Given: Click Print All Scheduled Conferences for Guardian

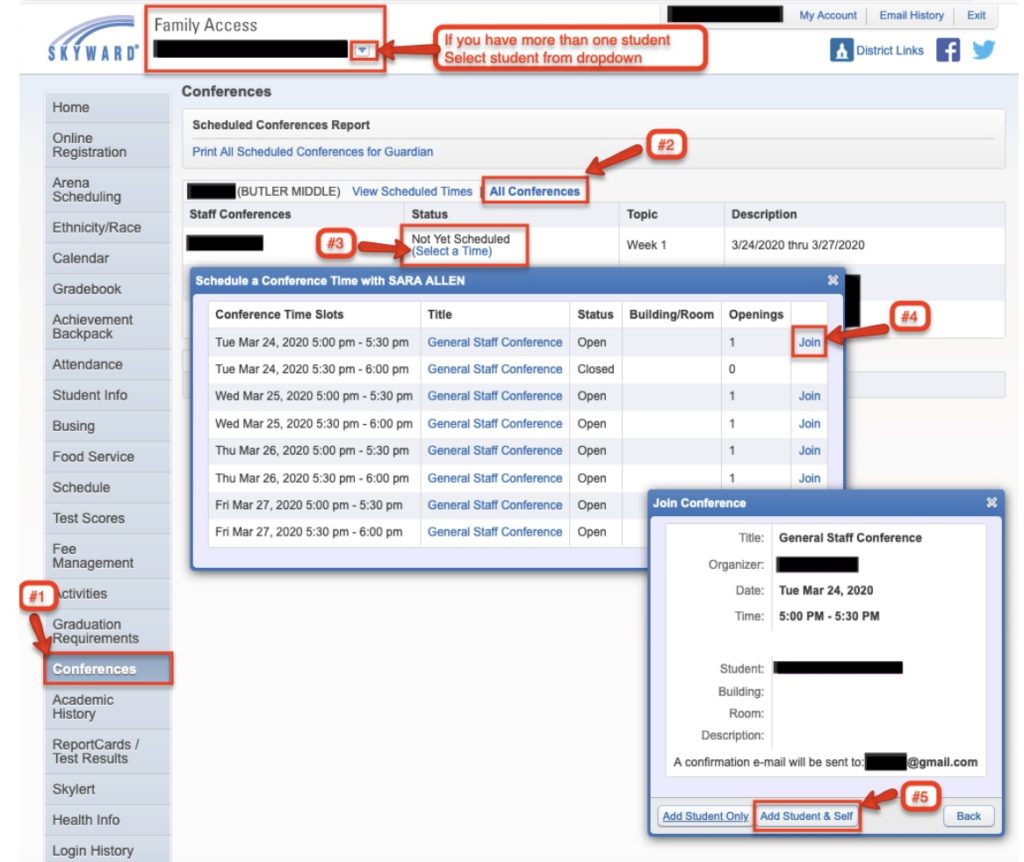Looking at the screenshot, I should tap(312, 152).
